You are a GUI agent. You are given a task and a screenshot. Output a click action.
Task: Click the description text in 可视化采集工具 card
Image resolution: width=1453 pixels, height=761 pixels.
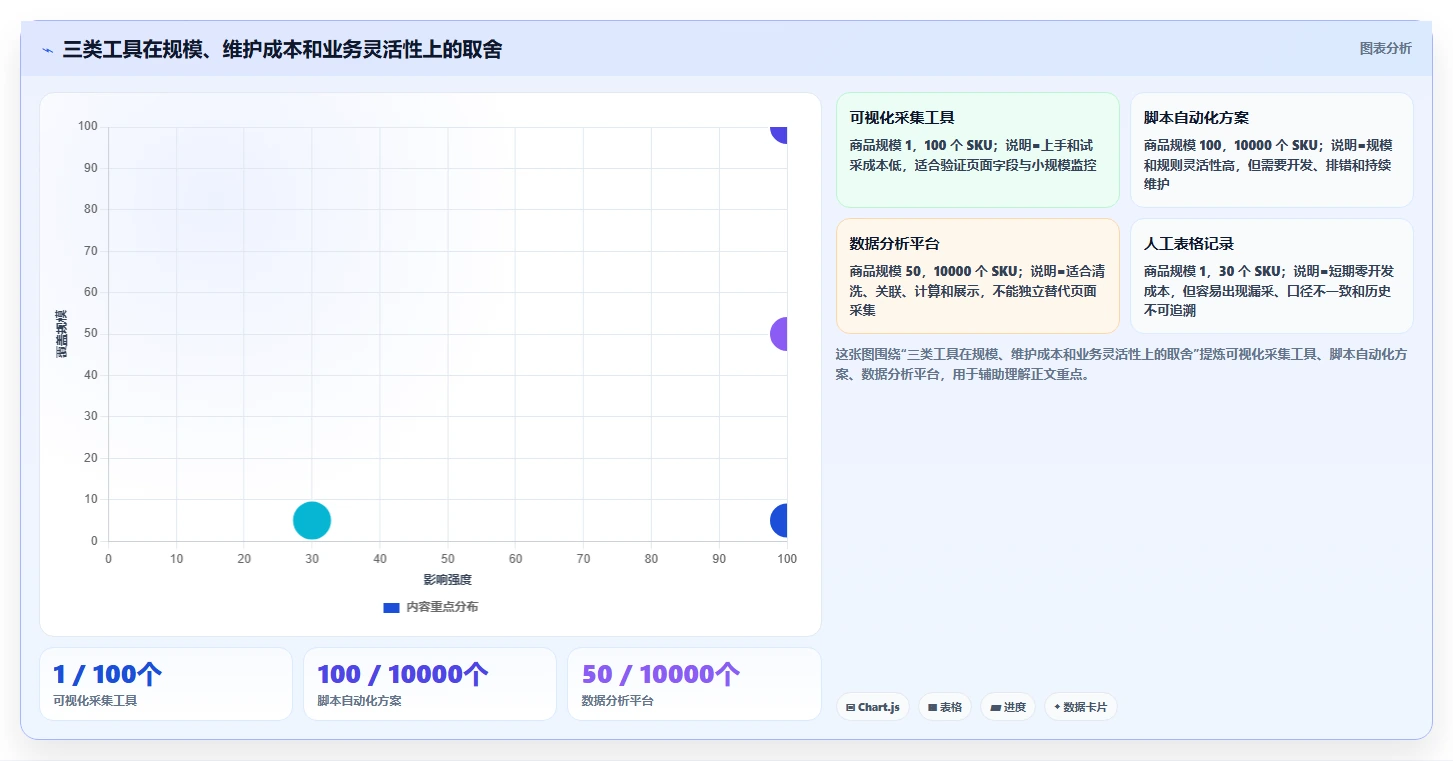click(974, 155)
